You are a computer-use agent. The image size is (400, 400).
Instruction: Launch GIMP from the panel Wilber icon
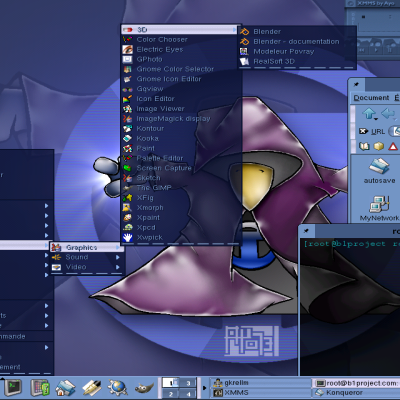coord(144,388)
